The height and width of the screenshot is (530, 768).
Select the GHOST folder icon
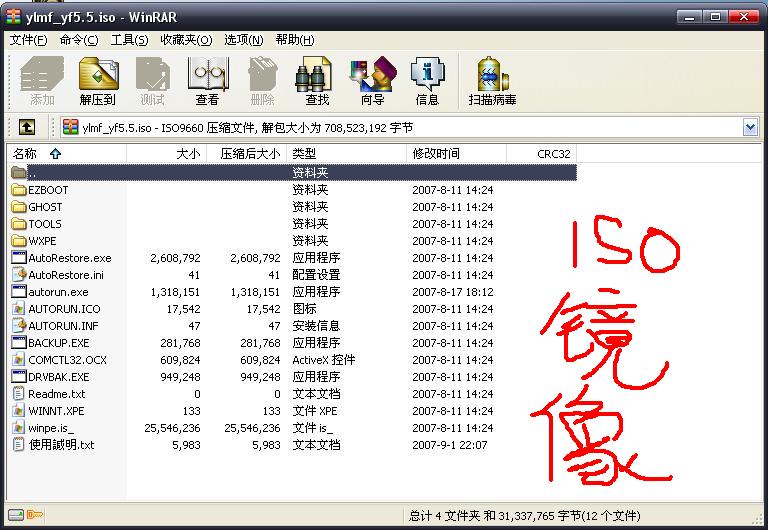(x=19, y=207)
